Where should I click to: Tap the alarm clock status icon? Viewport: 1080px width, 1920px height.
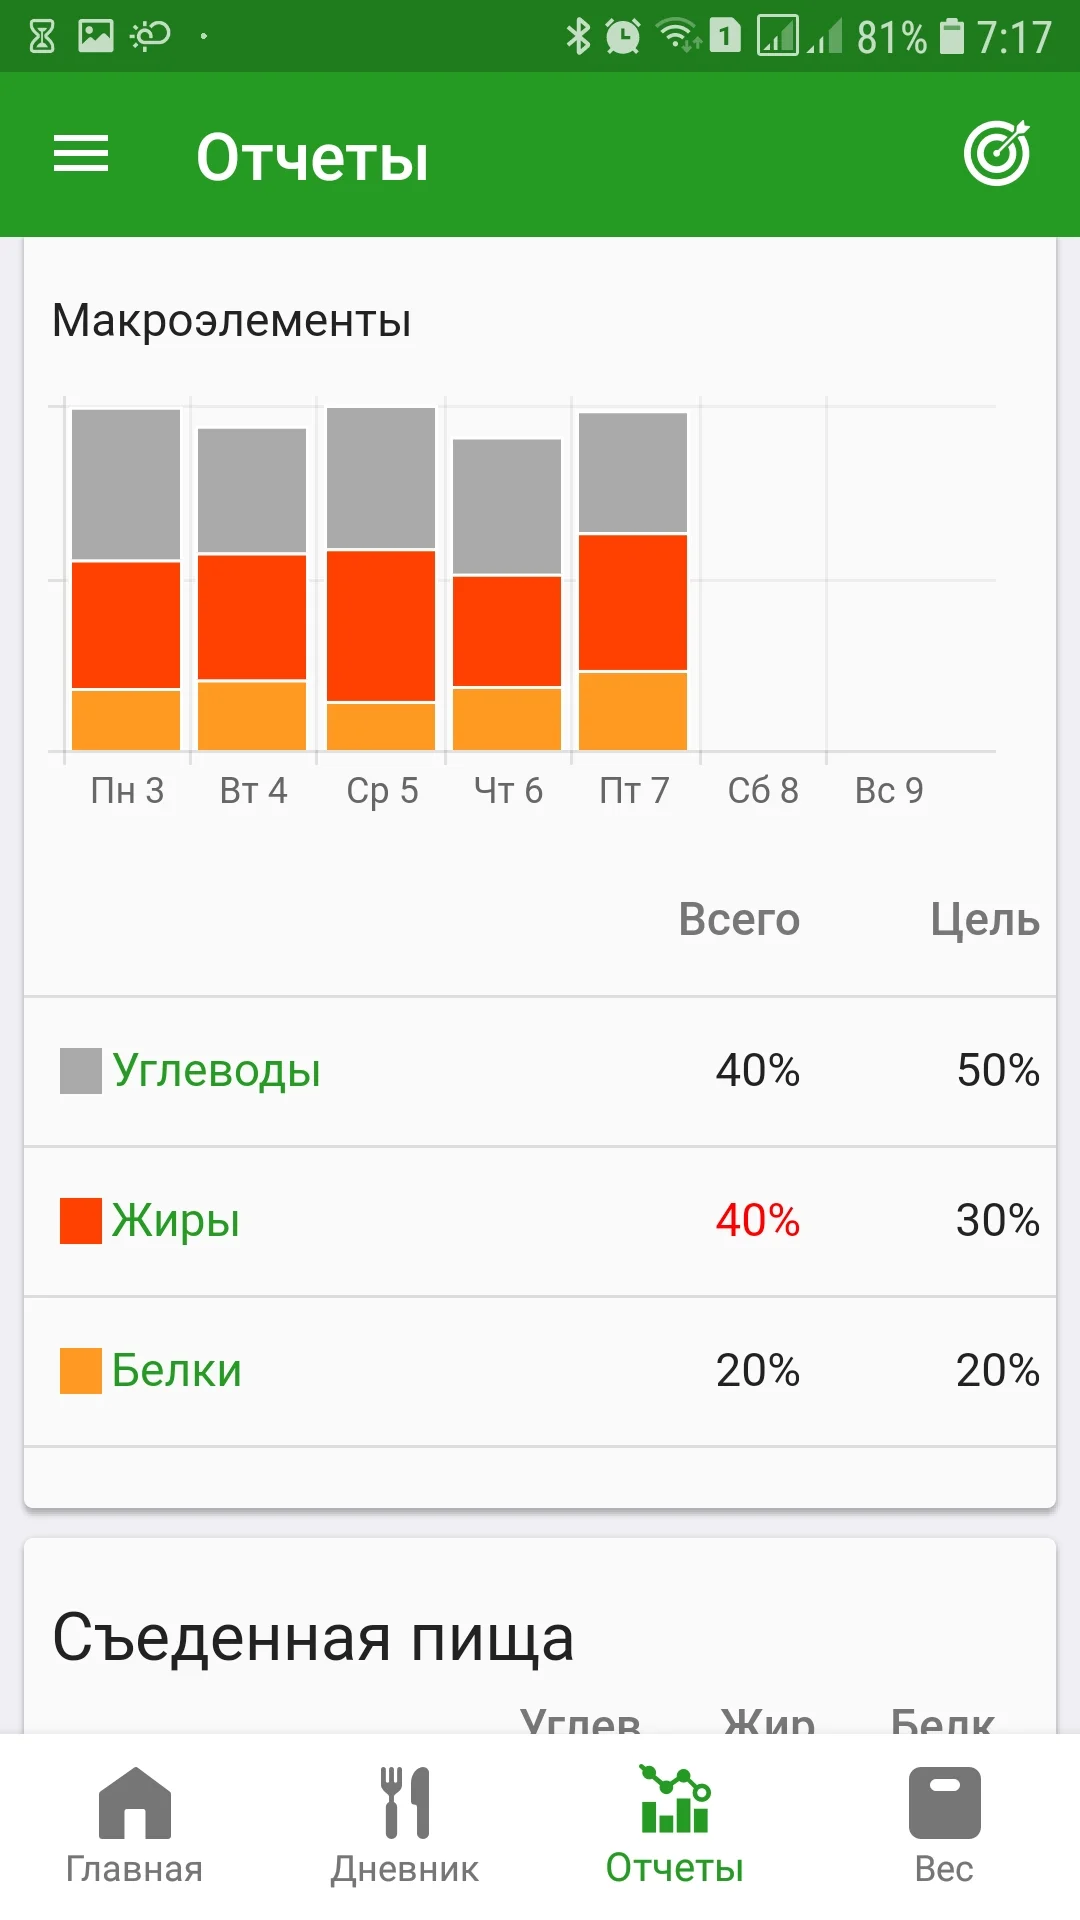[x=623, y=37]
